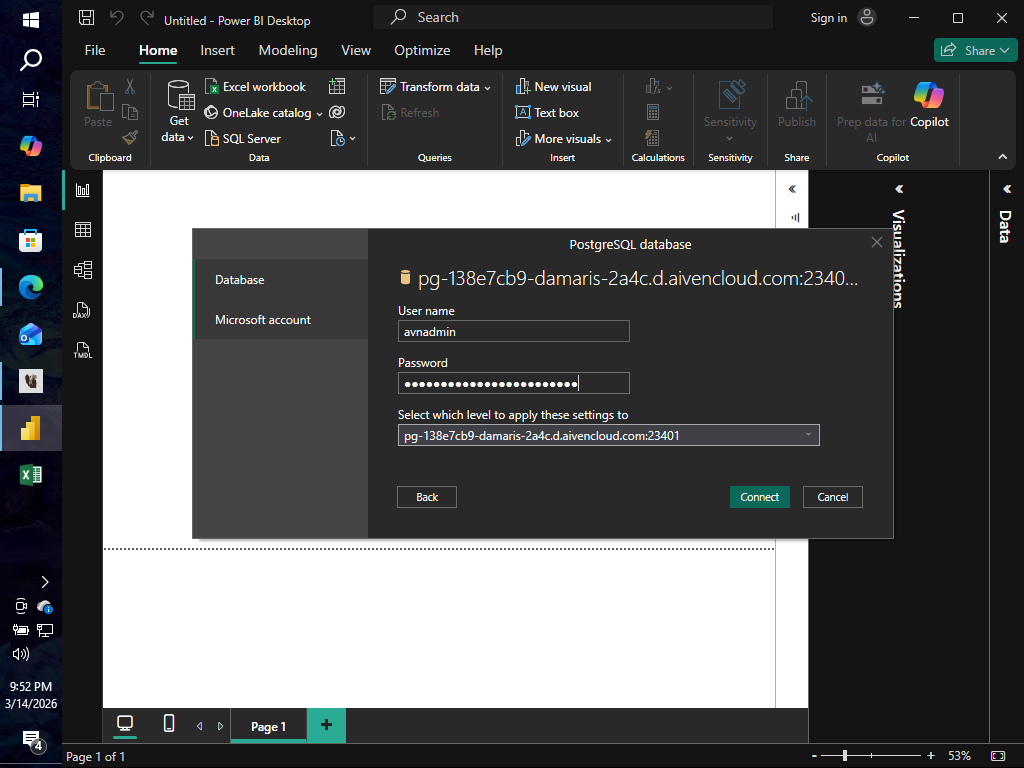Click the Connect button
The height and width of the screenshot is (768, 1024).
760,497
